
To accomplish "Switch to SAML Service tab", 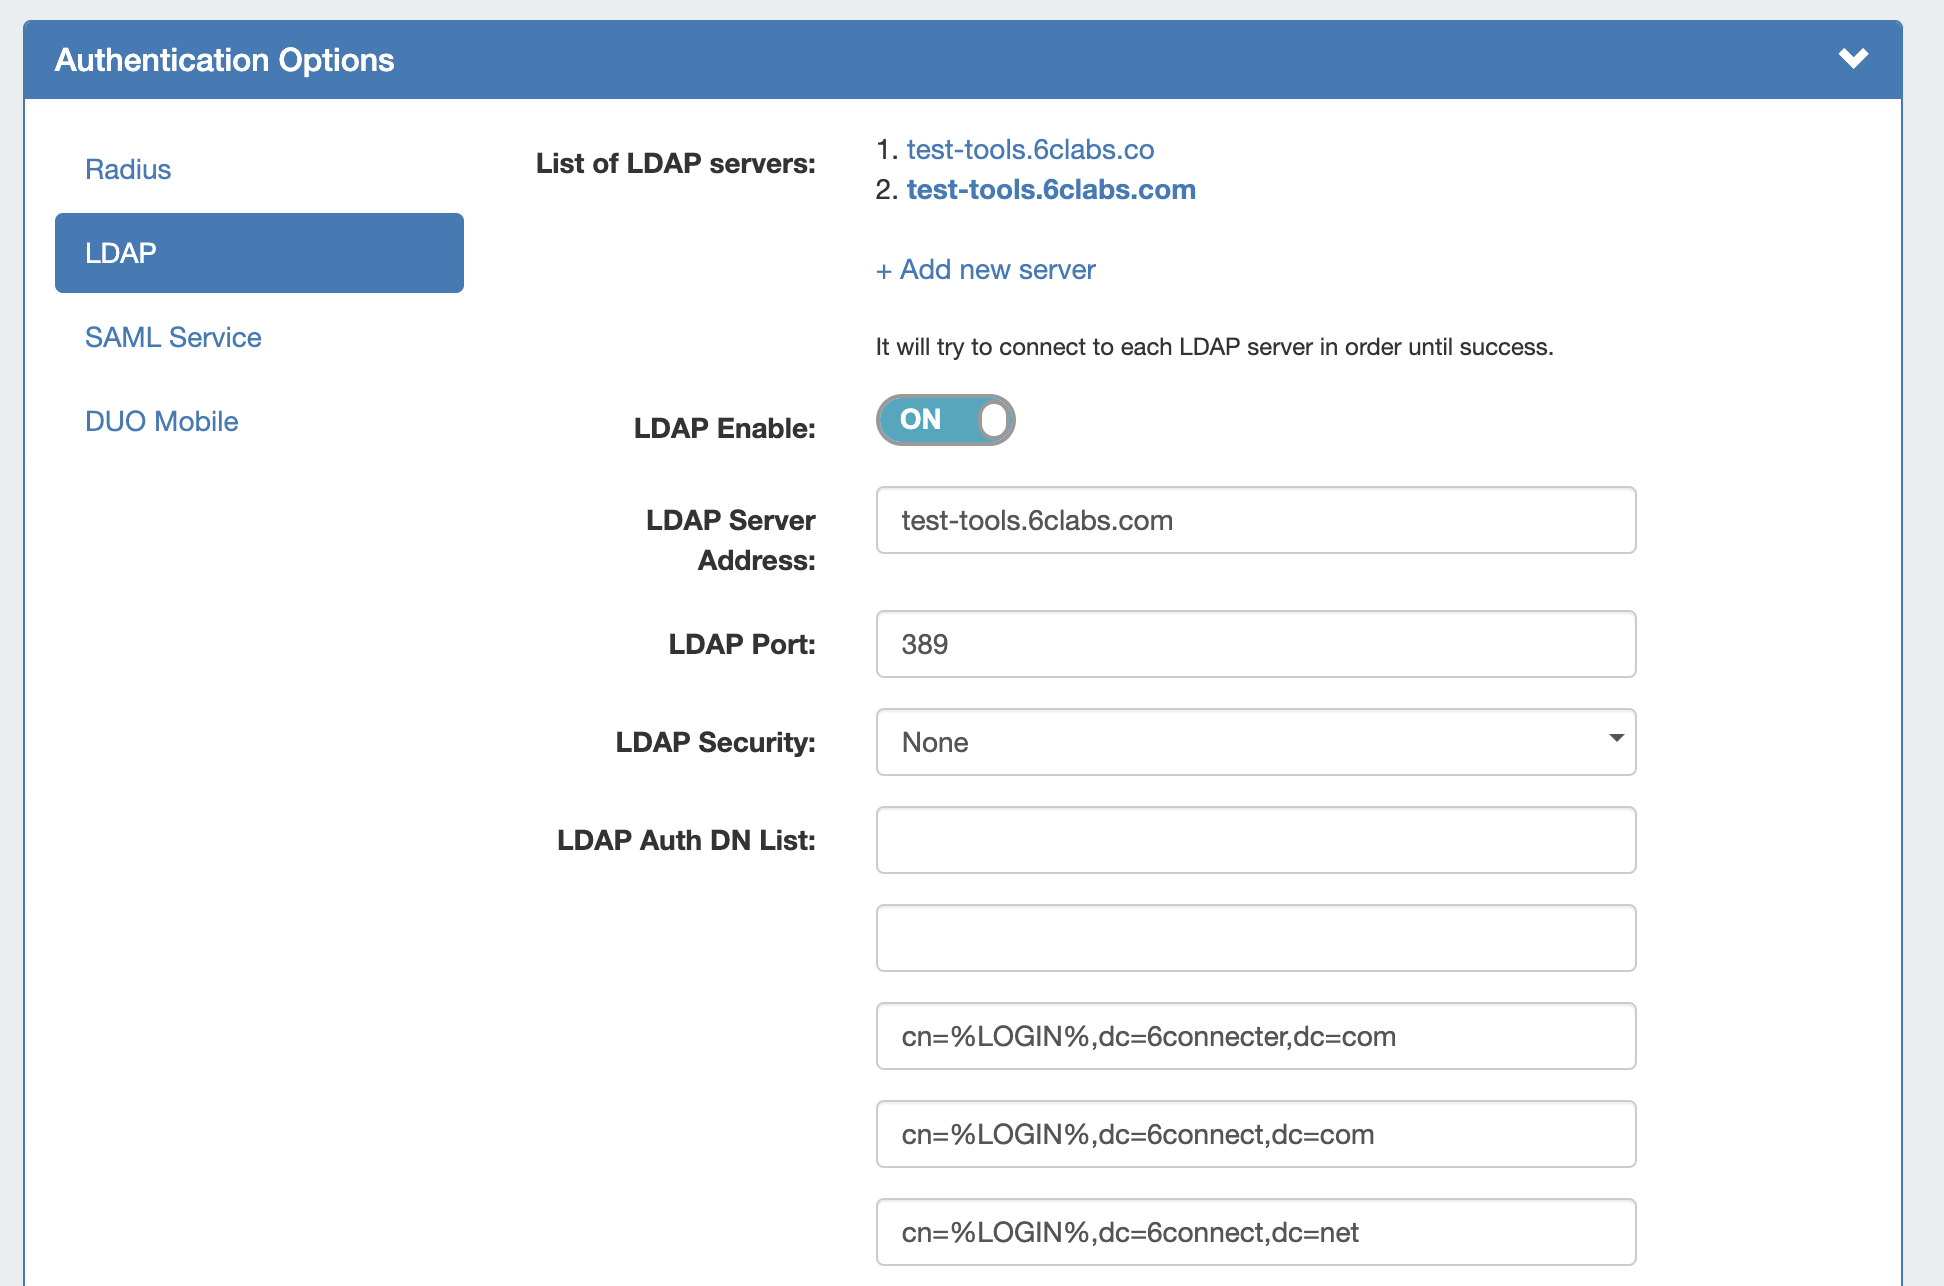I will pos(173,337).
